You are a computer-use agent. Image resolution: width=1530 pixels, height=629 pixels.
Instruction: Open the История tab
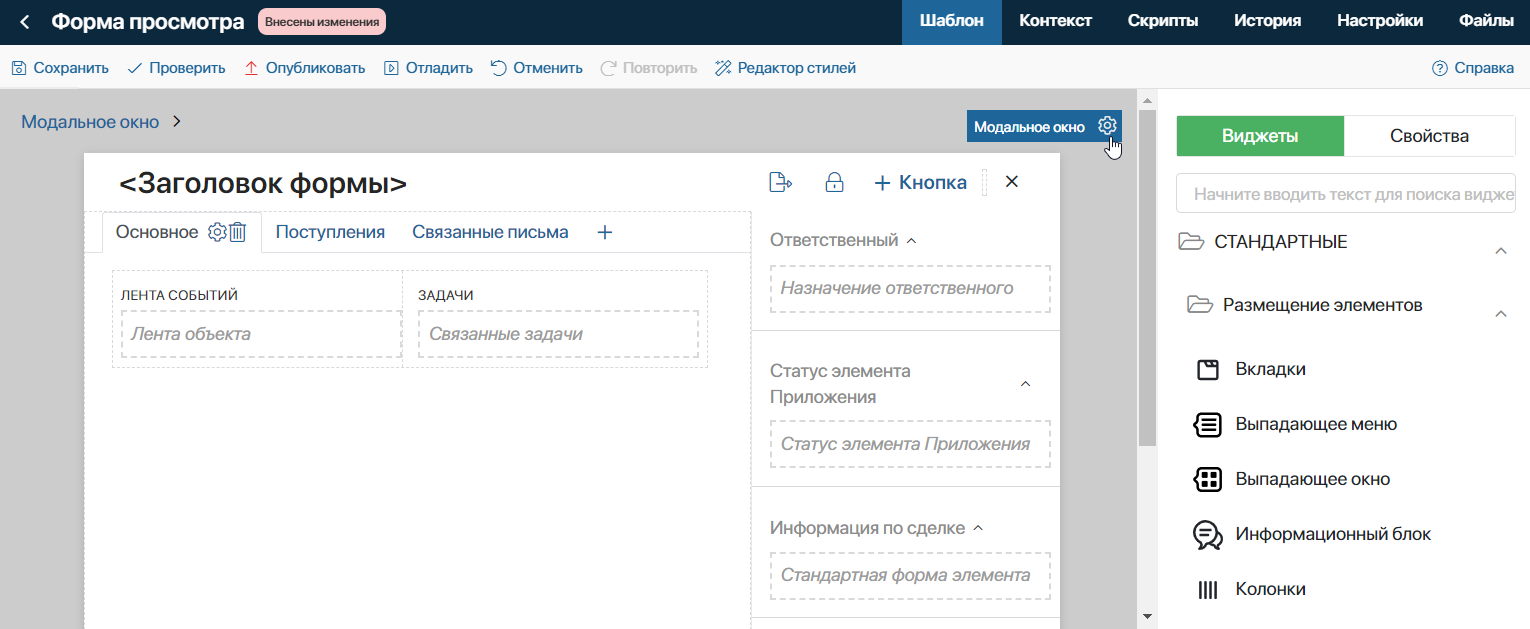[x=1267, y=21]
